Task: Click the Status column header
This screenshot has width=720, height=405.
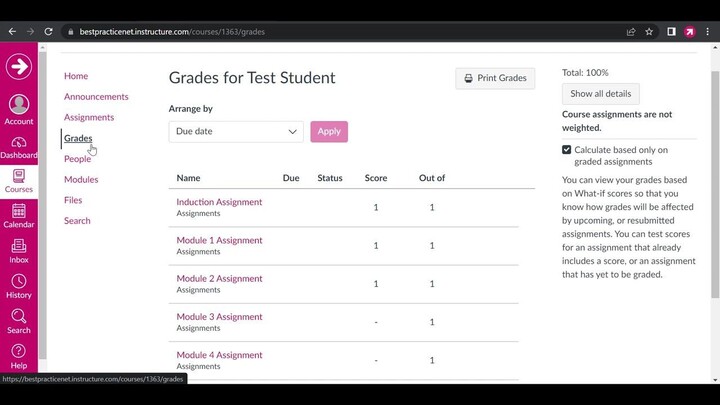Action: pos(330,178)
